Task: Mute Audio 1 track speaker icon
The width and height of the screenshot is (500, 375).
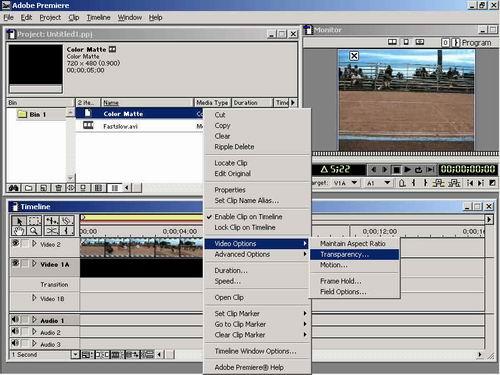Action: pos(15,320)
